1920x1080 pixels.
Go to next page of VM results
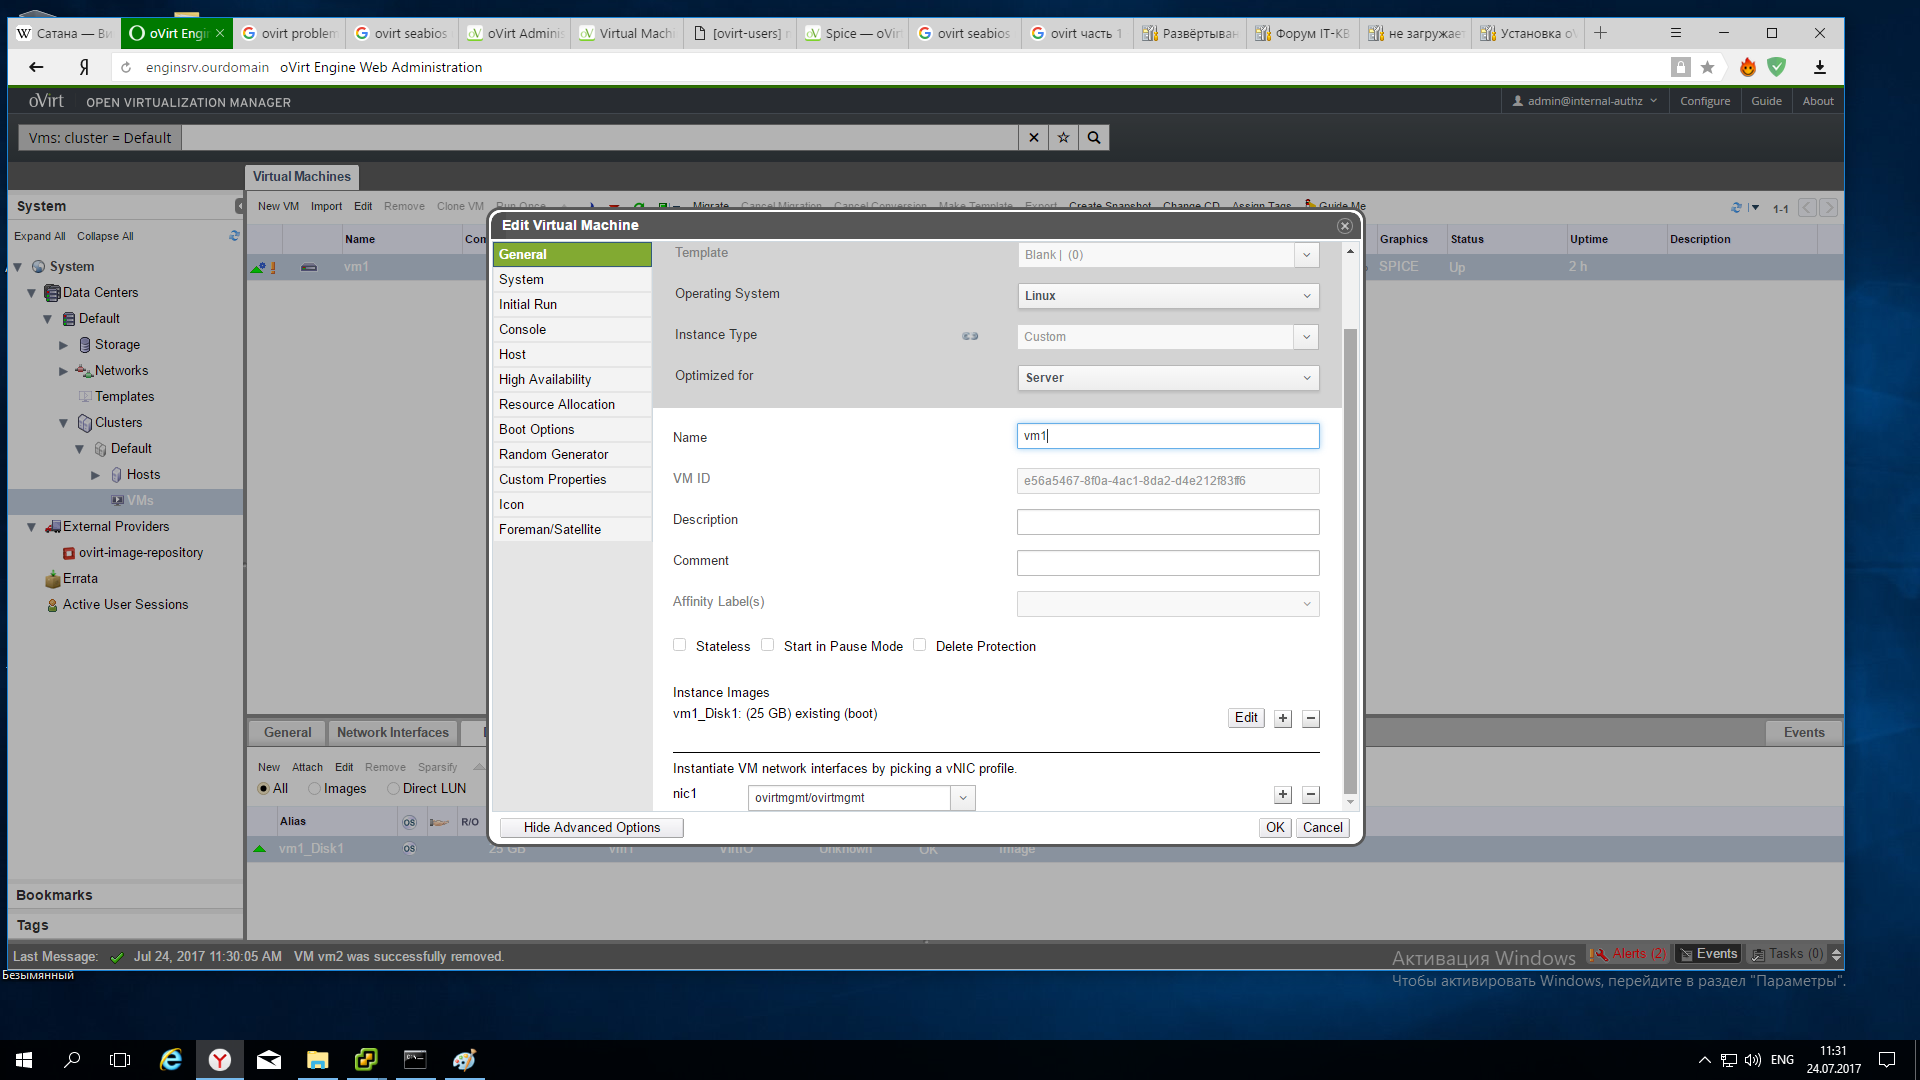point(1829,208)
